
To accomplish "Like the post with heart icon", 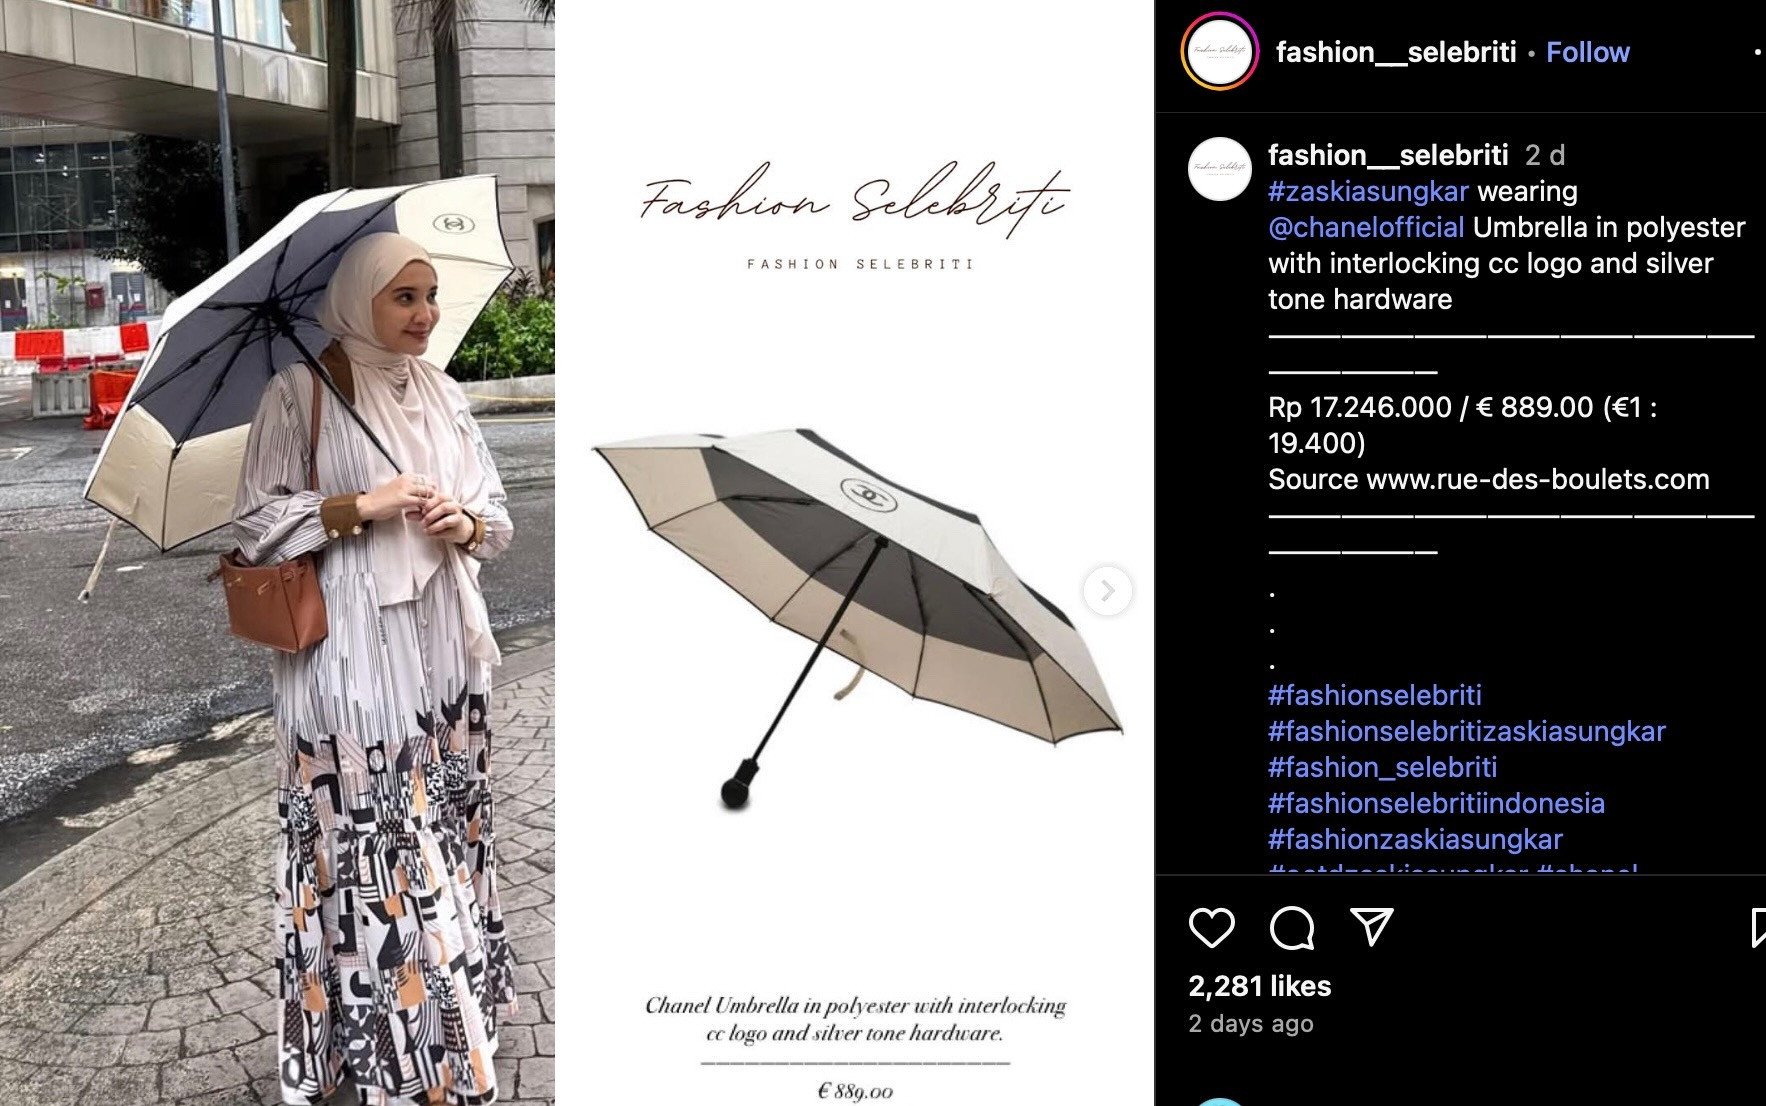I will pyautogui.click(x=1211, y=928).
